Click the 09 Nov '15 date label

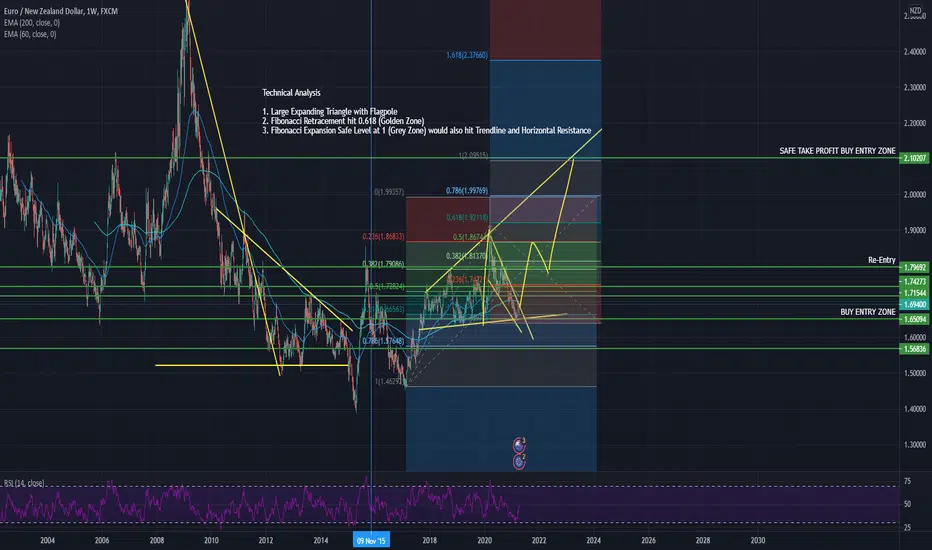point(371,540)
